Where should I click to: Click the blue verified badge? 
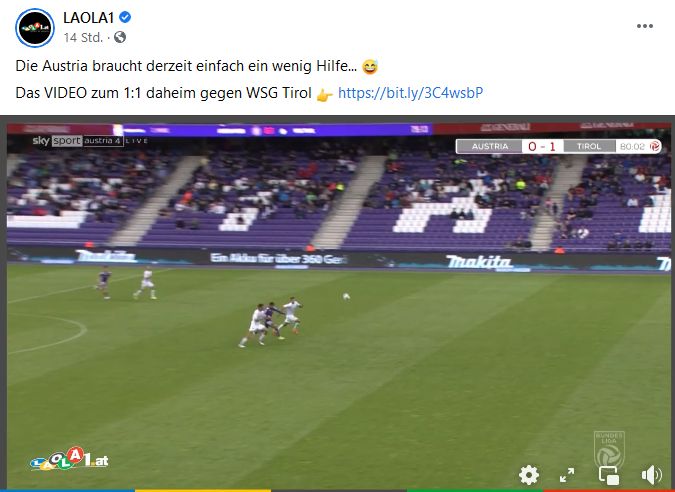click(125, 17)
